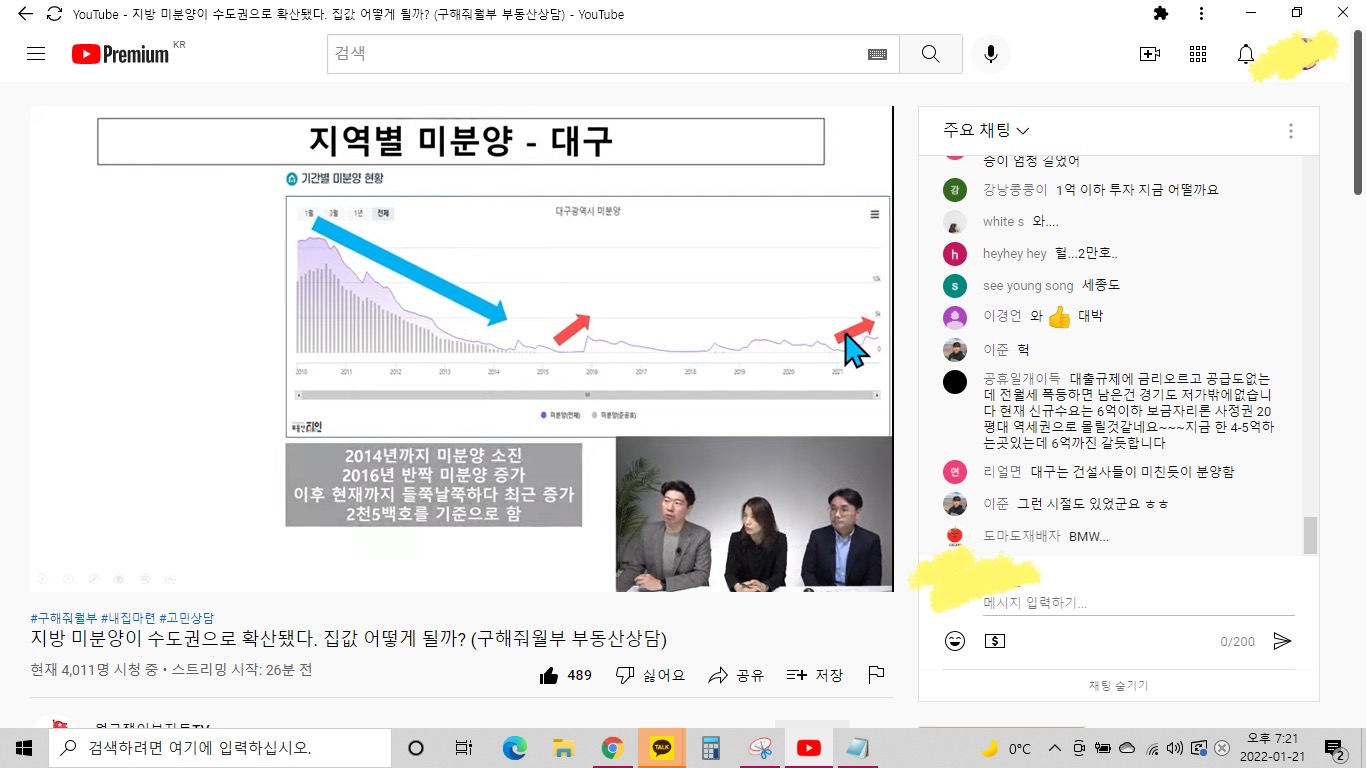
Task: Open the emoji picker in chat
Action: [x=955, y=641]
